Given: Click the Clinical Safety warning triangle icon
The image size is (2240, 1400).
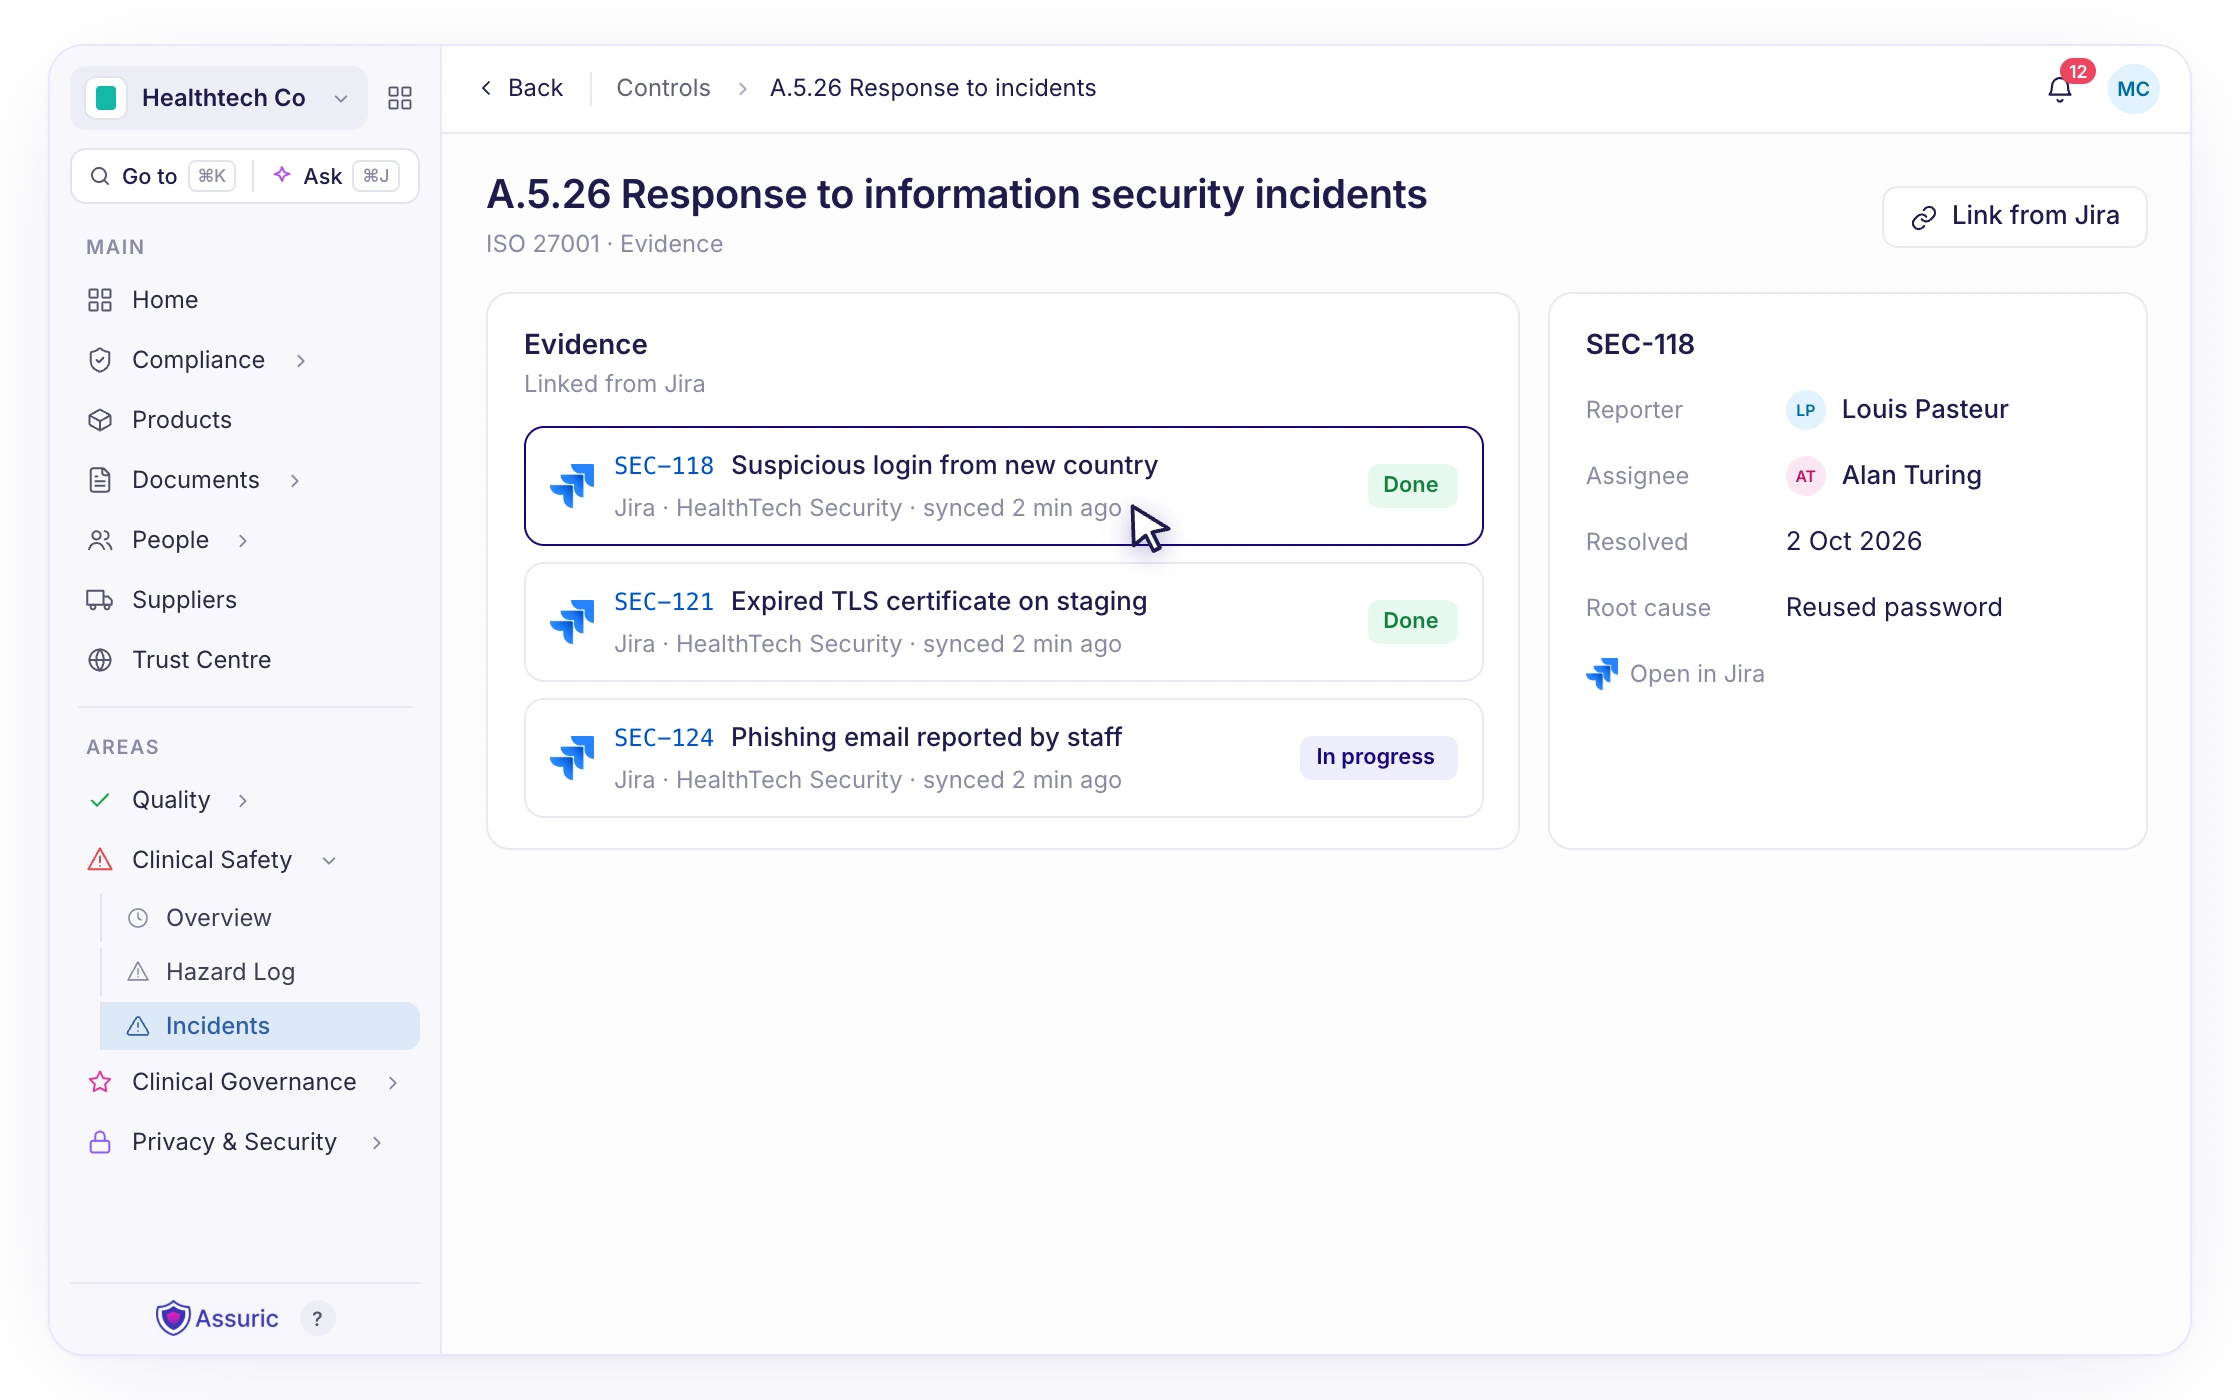Looking at the screenshot, I should point(100,860).
